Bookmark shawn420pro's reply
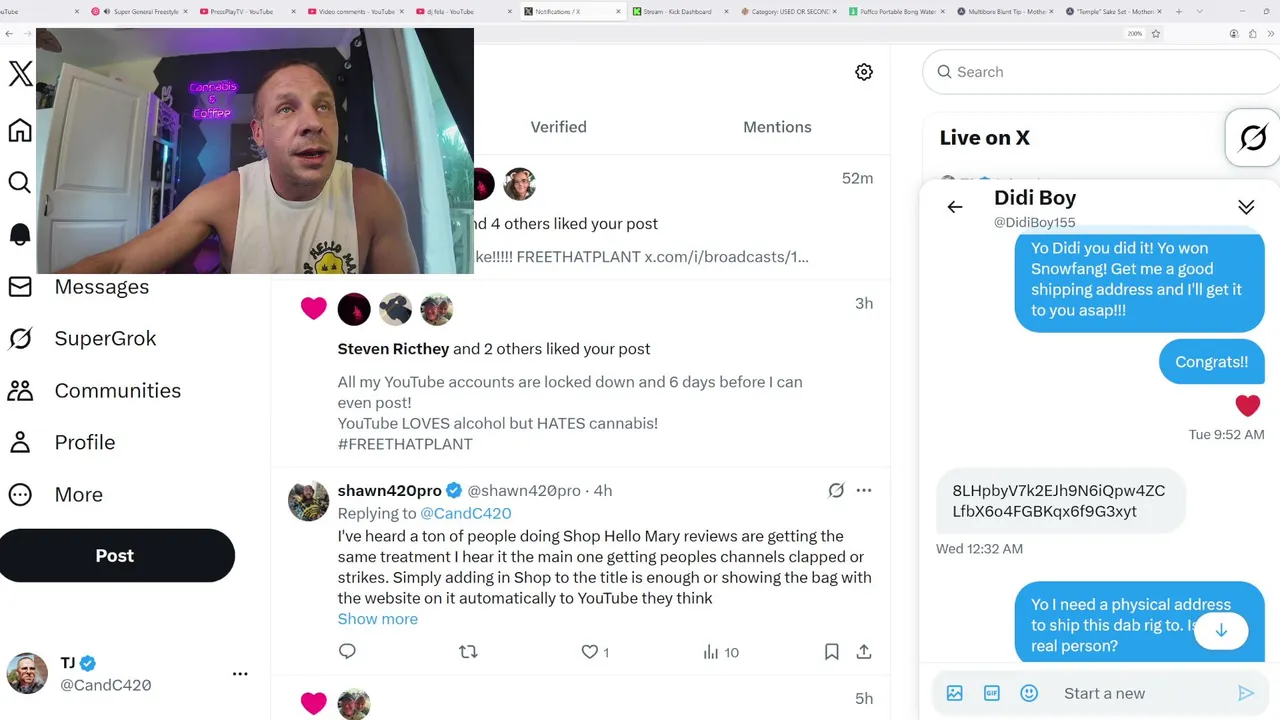Screen dimensions: 1280x720 pyautogui.click(x=831, y=652)
